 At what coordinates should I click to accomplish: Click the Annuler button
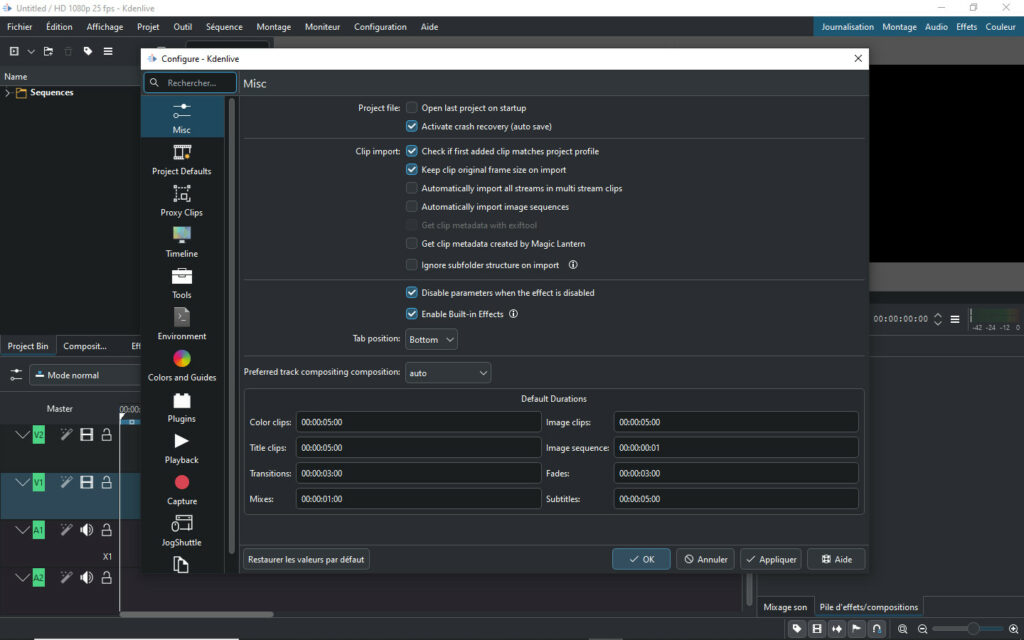coord(705,559)
